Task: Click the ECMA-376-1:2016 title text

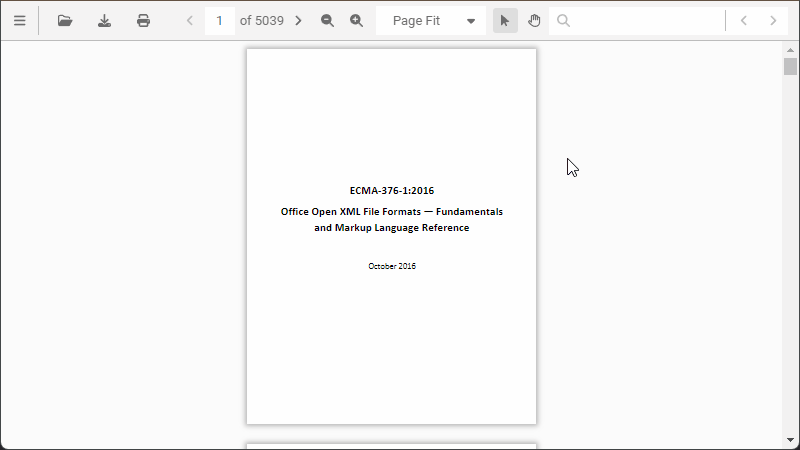Action: coord(391,191)
